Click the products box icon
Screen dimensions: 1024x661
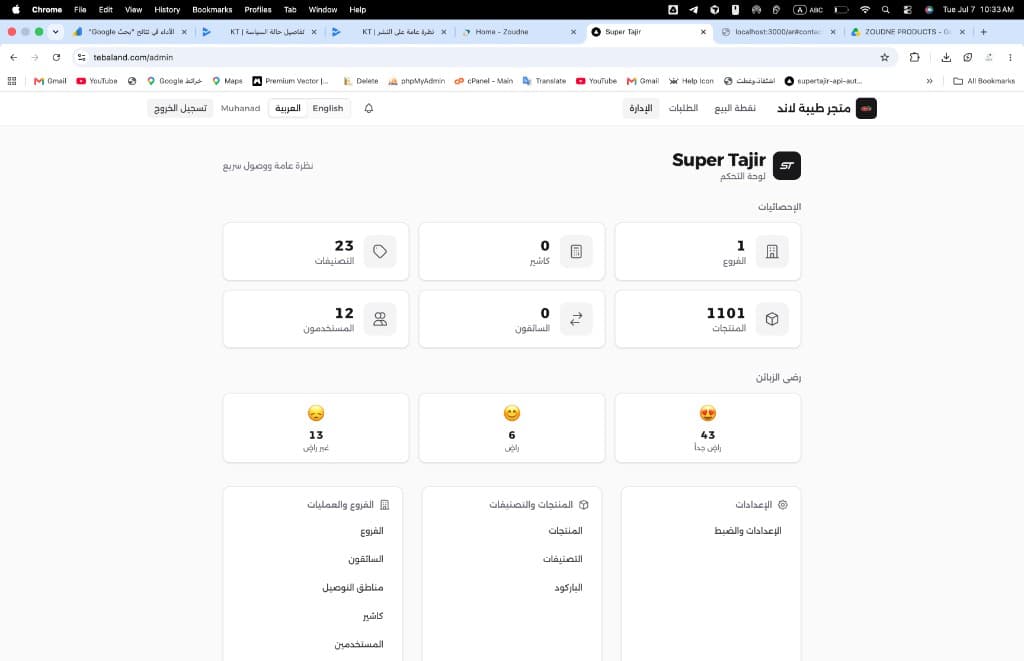tap(772, 319)
